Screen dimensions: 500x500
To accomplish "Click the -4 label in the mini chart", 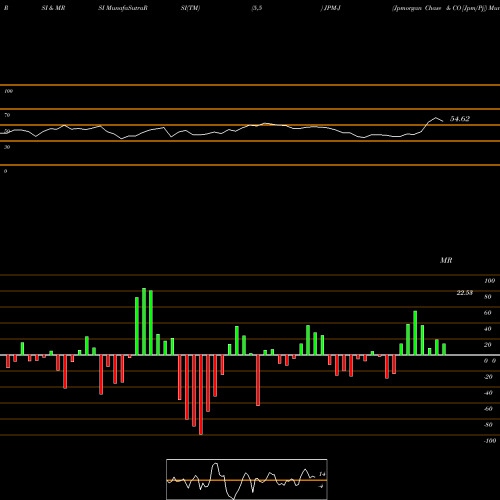I will (321, 486).
